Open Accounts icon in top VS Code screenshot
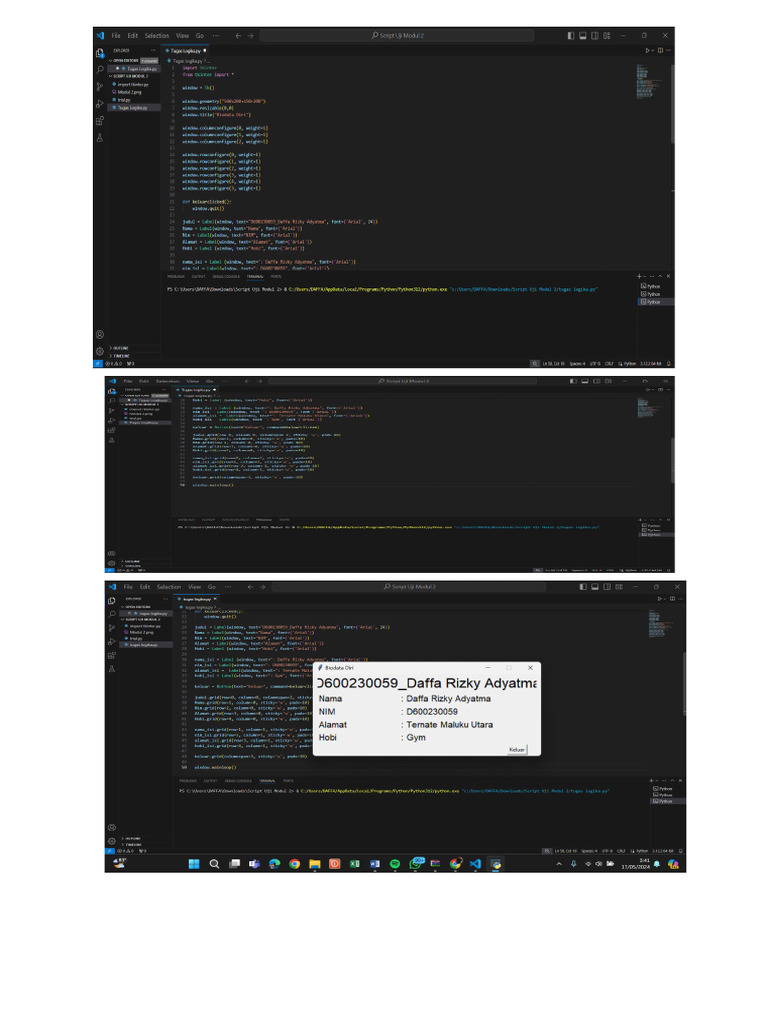 click(100, 334)
